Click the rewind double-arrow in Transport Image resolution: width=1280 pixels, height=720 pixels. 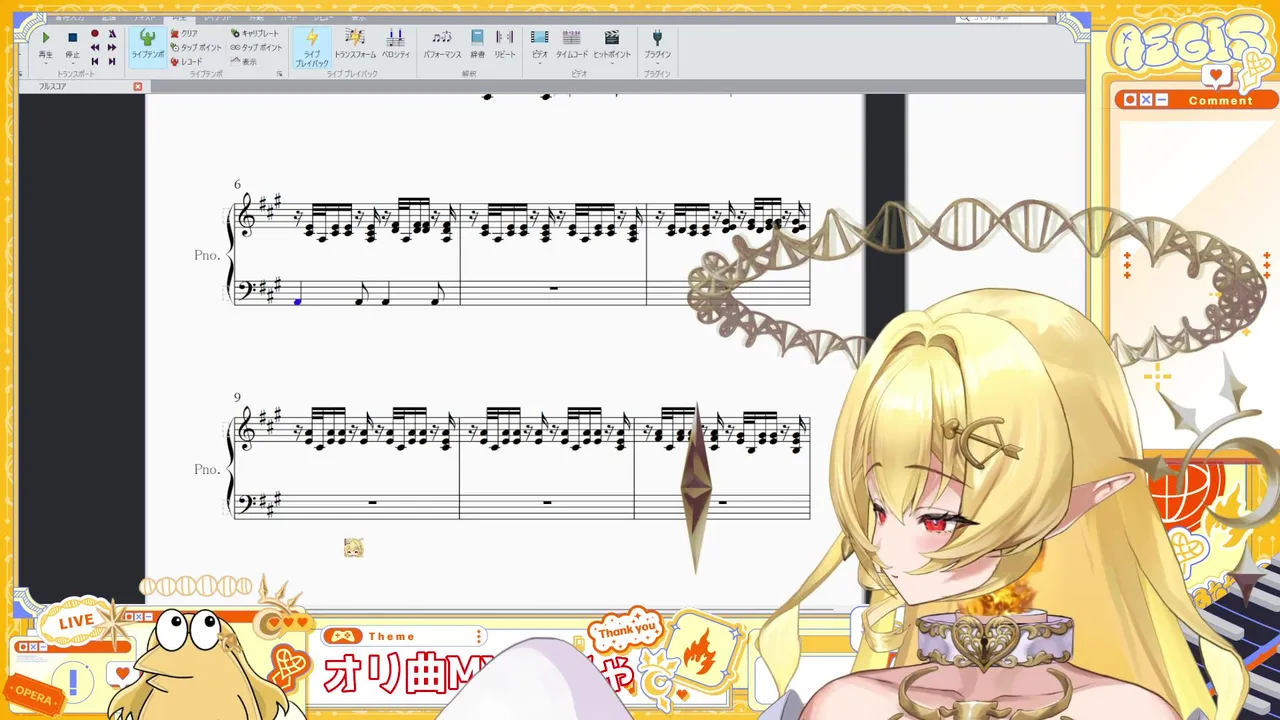[95, 47]
